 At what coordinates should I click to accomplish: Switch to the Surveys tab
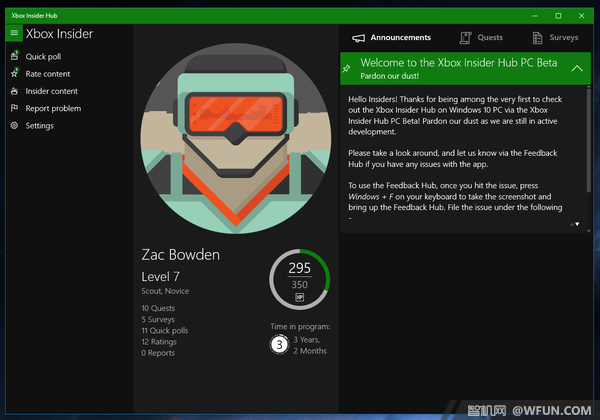pyautogui.click(x=555, y=37)
